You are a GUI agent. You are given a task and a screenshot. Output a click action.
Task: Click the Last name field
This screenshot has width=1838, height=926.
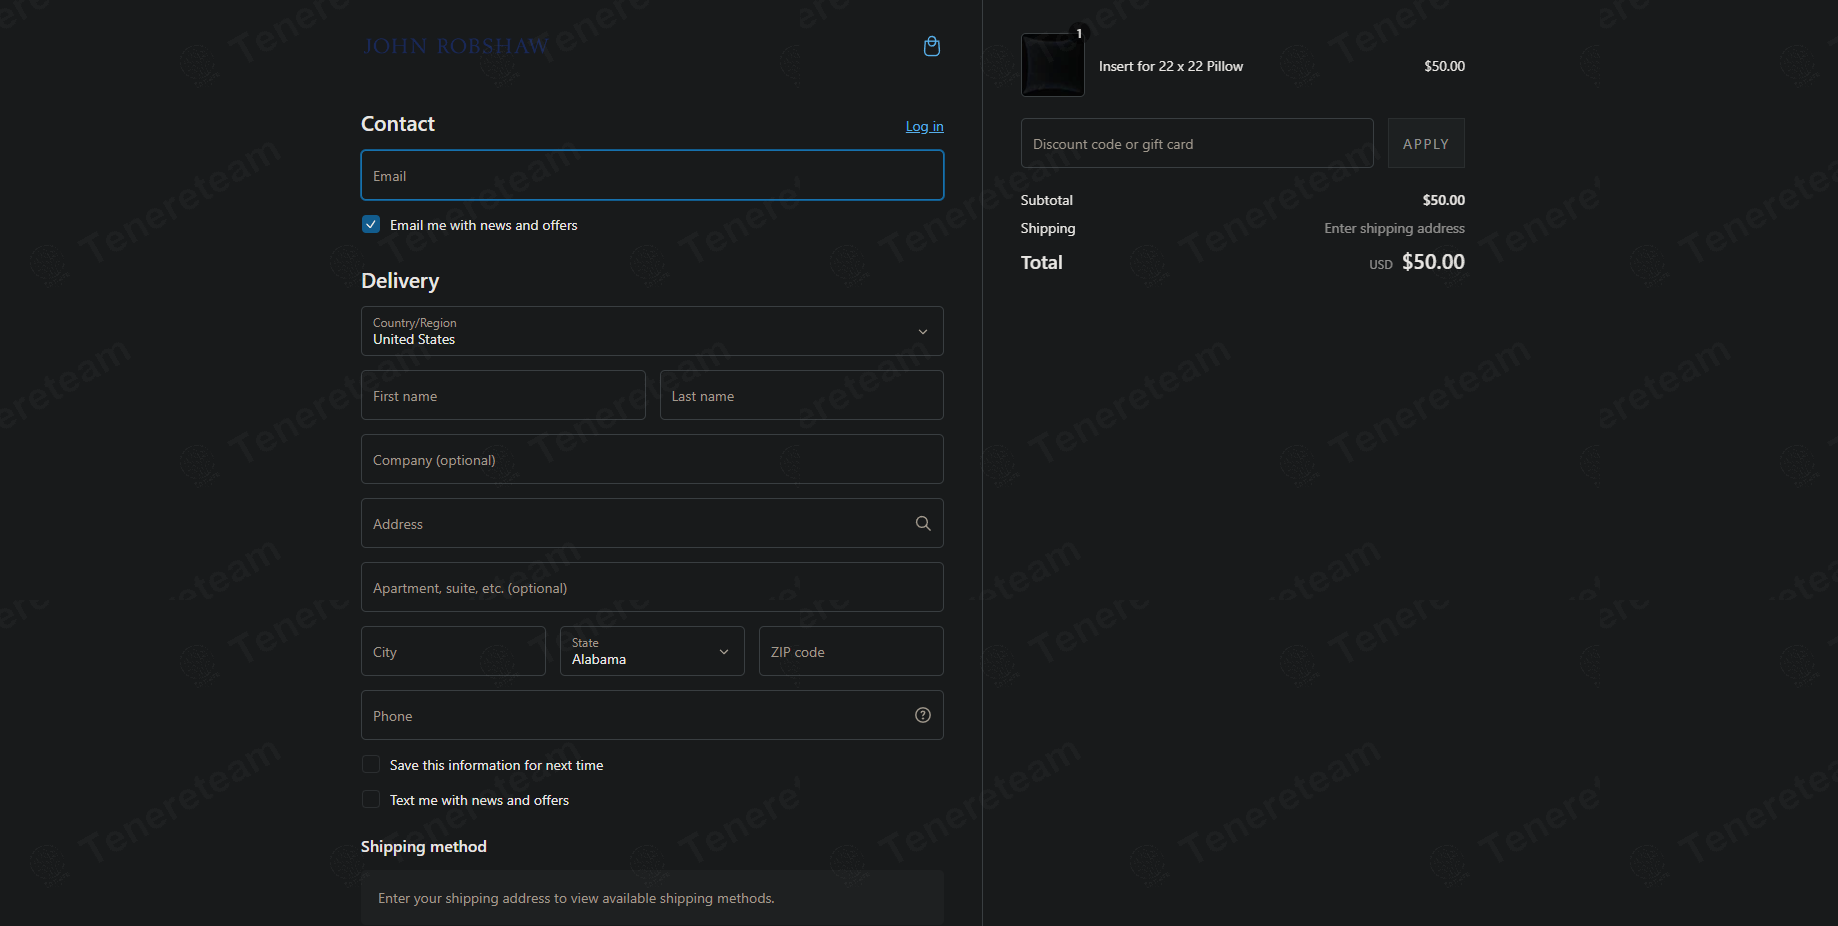[802, 395]
